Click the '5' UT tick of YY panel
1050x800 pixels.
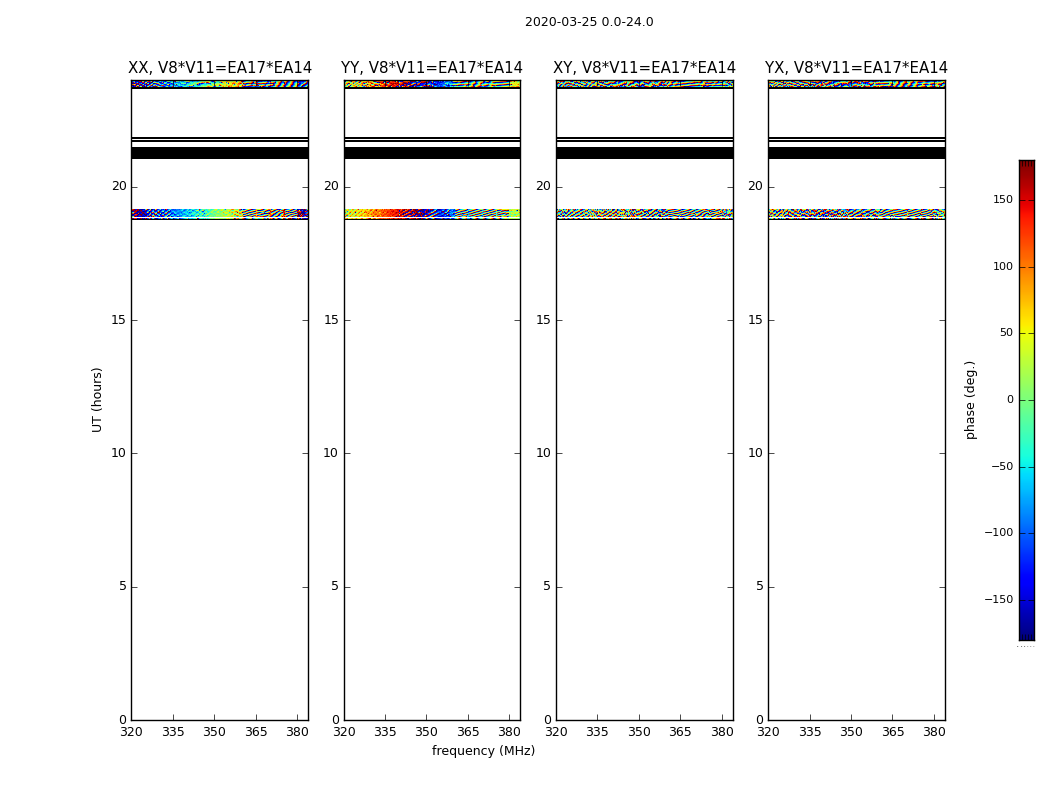click(x=335, y=586)
